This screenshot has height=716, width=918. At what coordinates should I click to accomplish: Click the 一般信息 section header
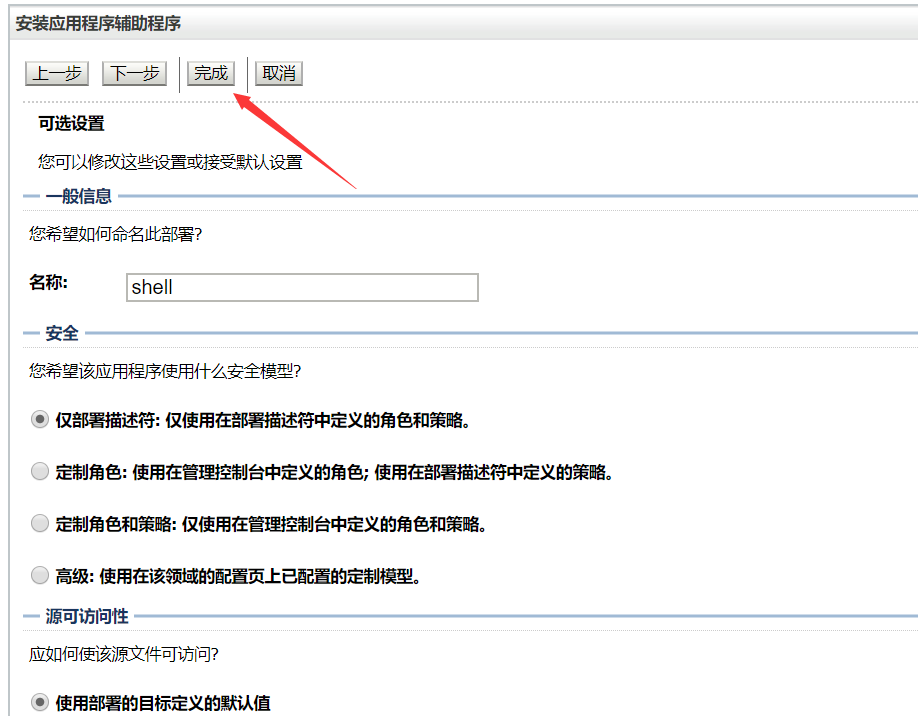[x=63, y=195]
